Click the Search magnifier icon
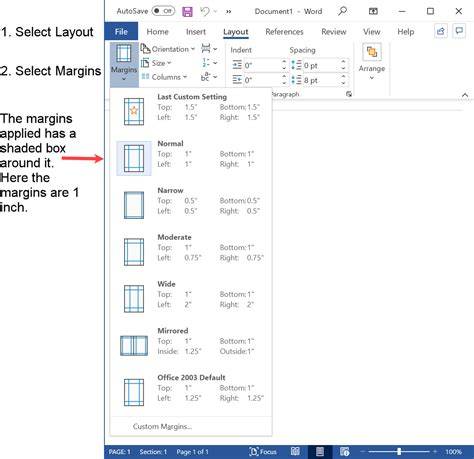 point(342,11)
